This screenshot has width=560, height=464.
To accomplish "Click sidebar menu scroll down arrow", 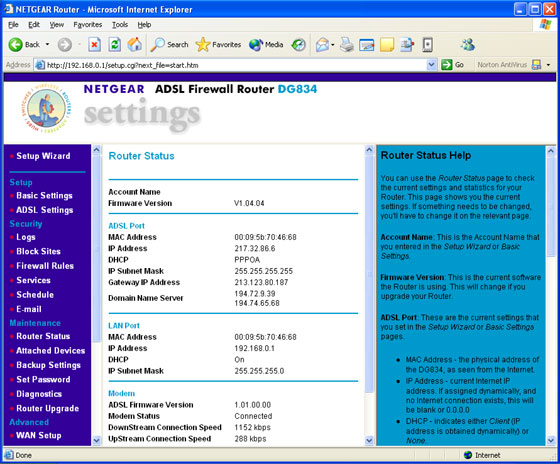I will [96, 441].
